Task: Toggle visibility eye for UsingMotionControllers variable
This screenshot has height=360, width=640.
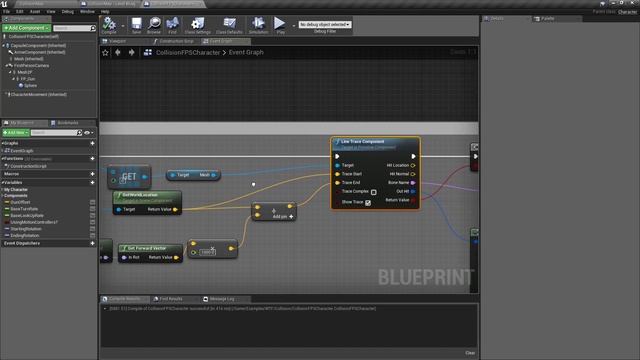Action: click(x=92, y=222)
